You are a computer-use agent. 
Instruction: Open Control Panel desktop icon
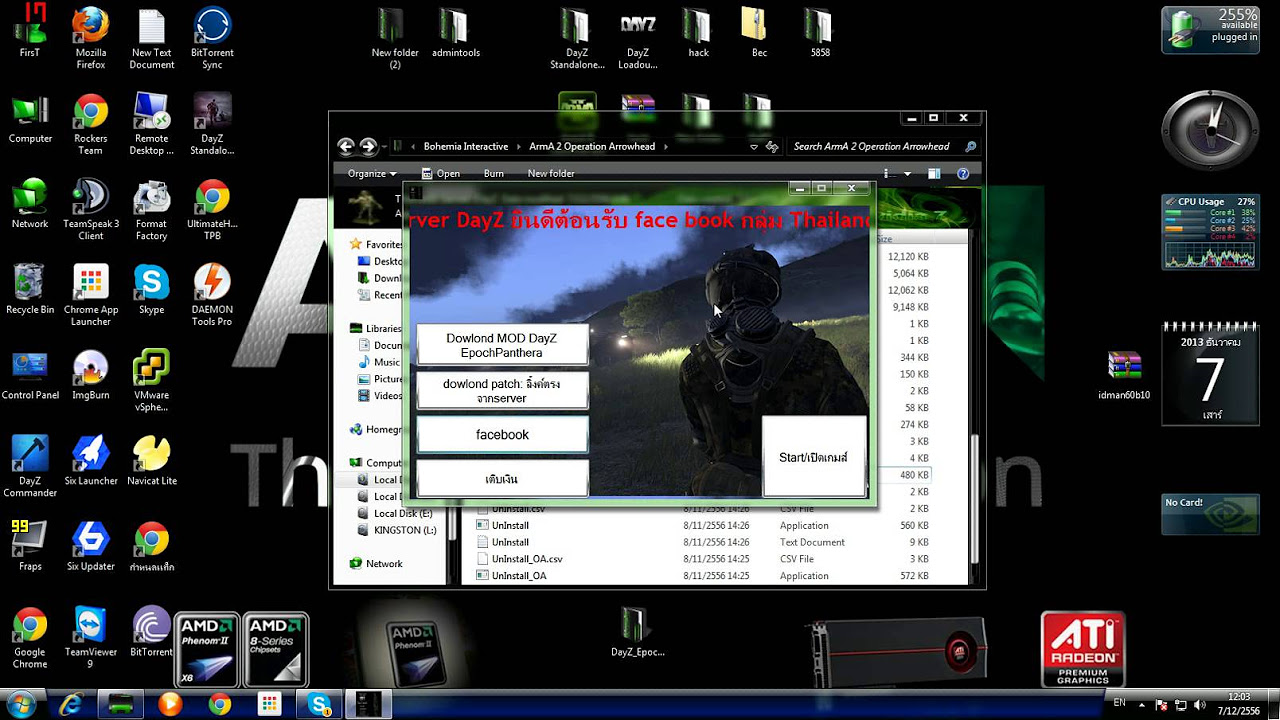[x=30, y=374]
